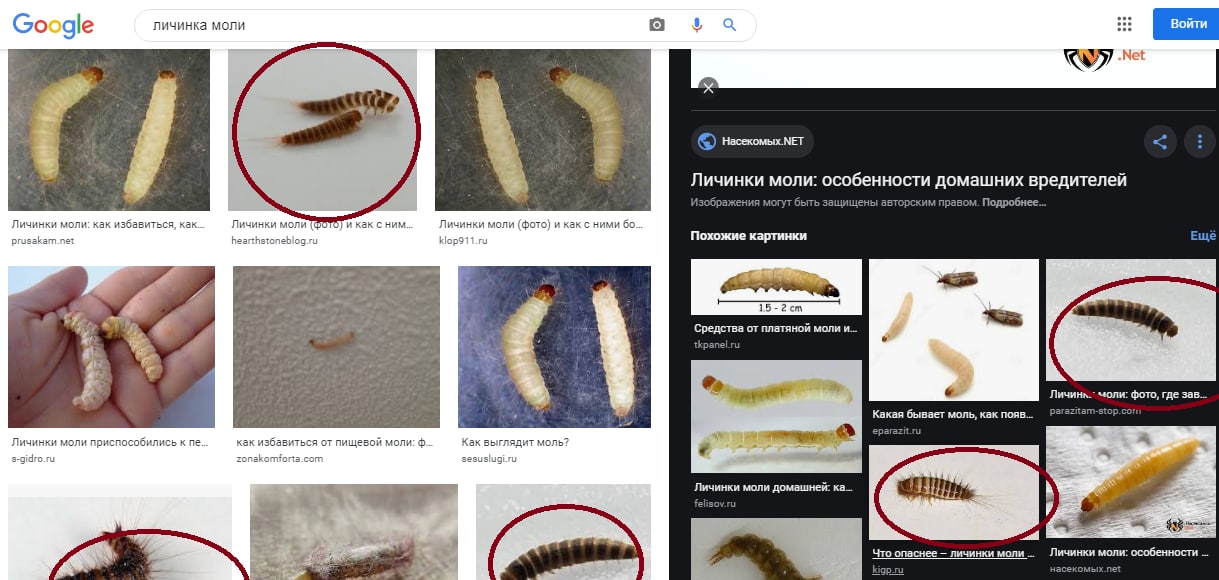The height and width of the screenshot is (580, 1219).
Task: Open similar image of moths and larvae
Action: [x=954, y=330]
